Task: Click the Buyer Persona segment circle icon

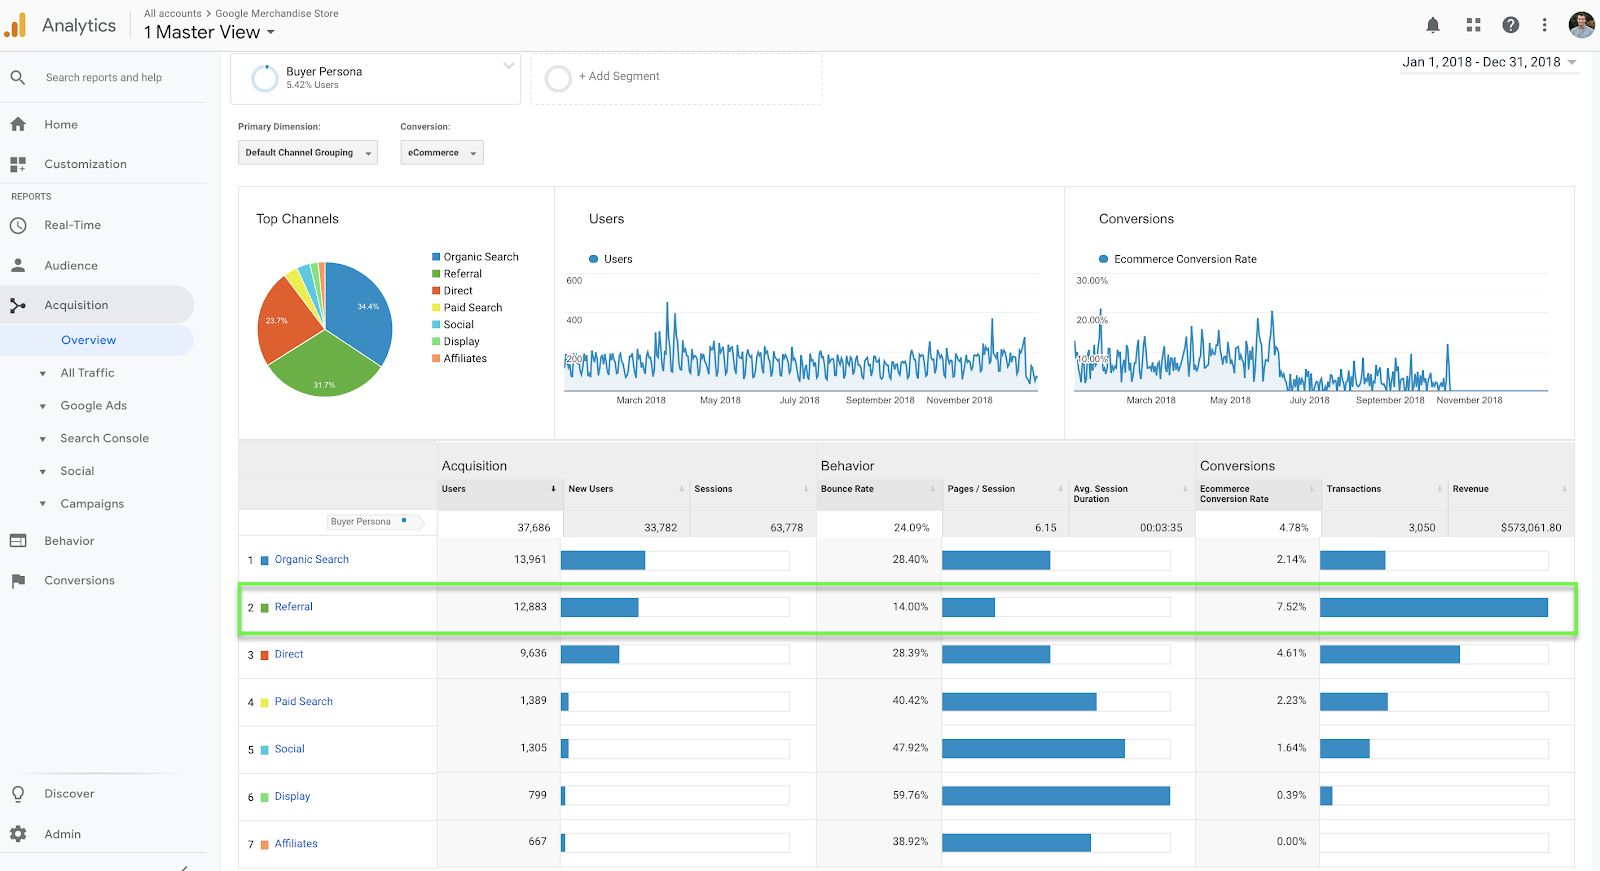Action: 264,78
